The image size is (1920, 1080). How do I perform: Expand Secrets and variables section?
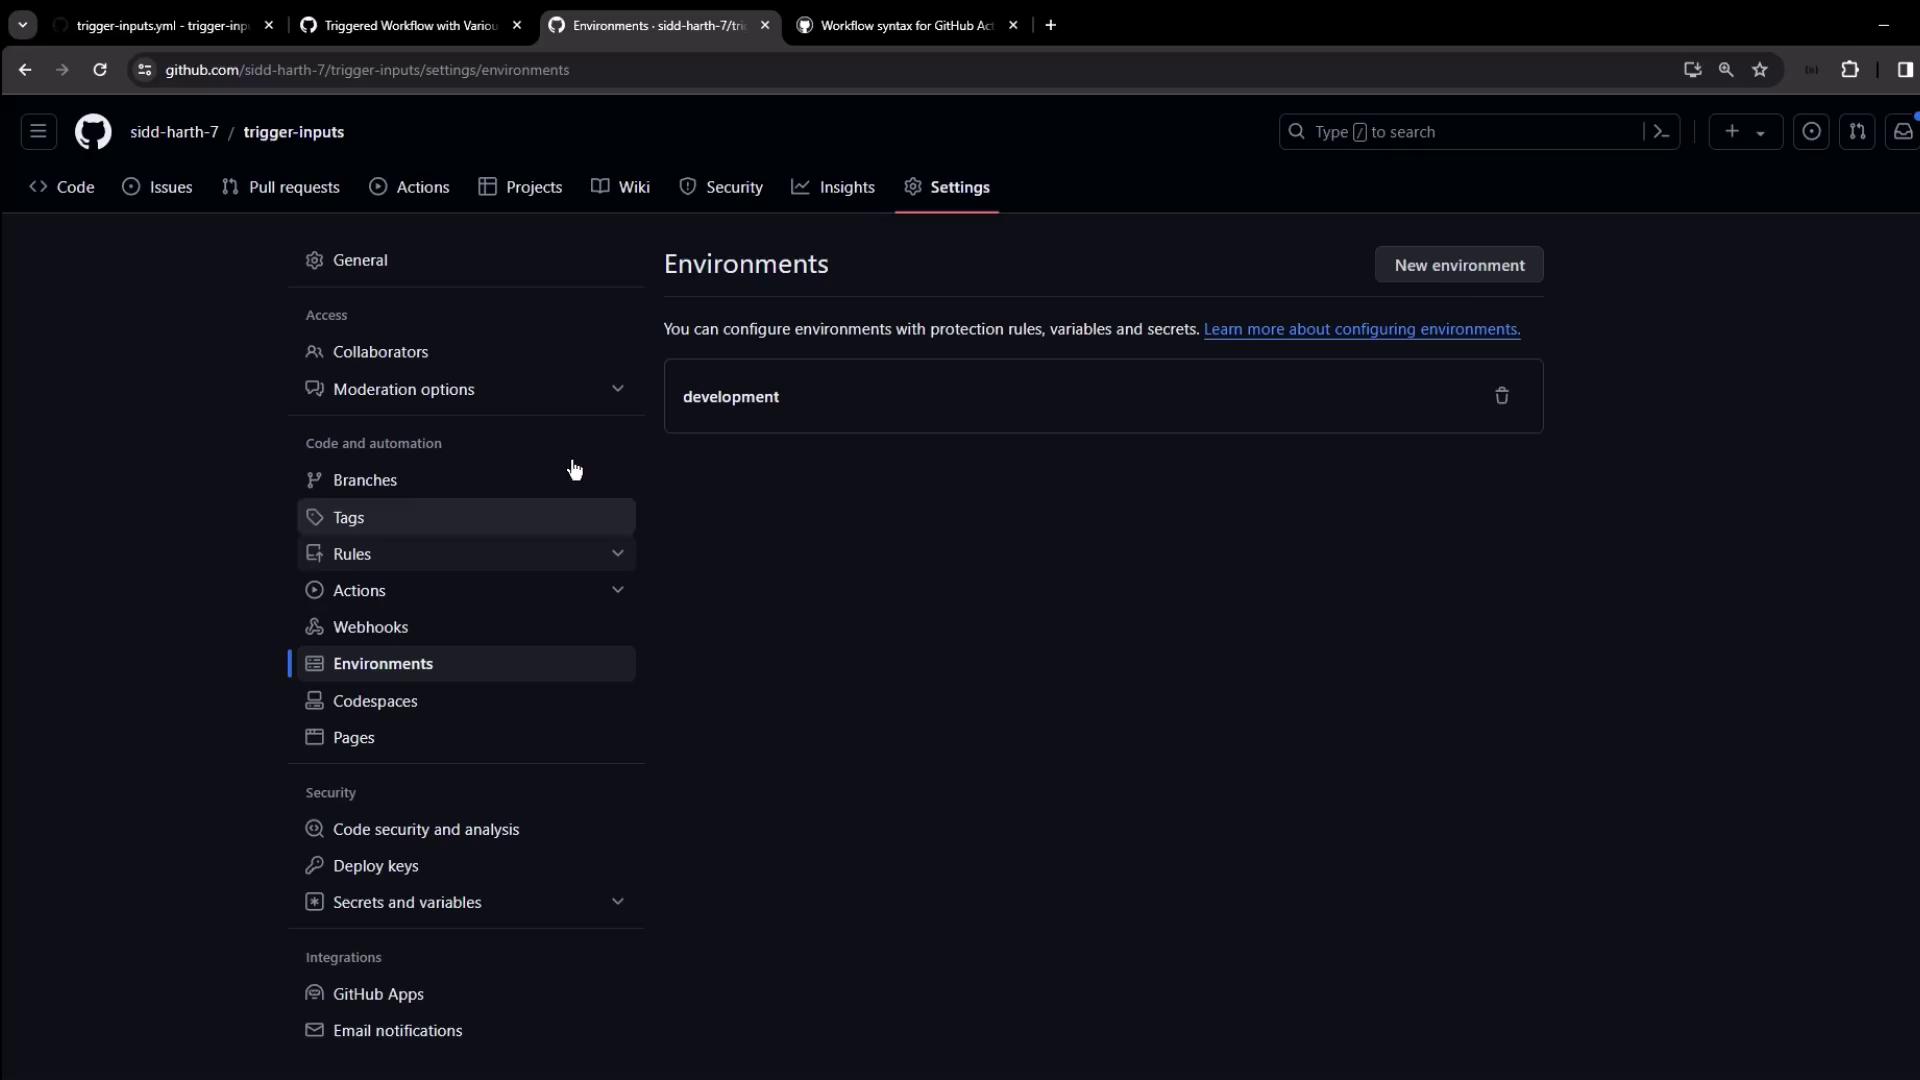617,902
